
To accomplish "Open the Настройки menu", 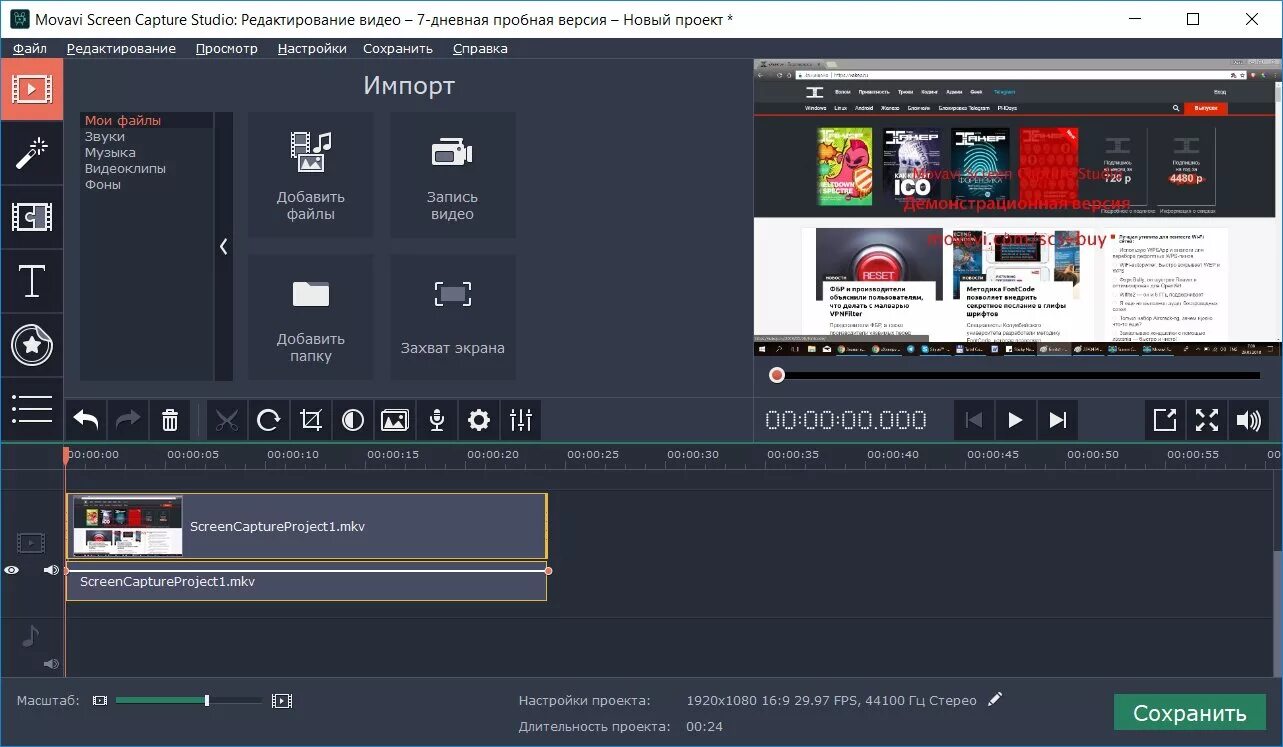I will (x=312, y=48).
